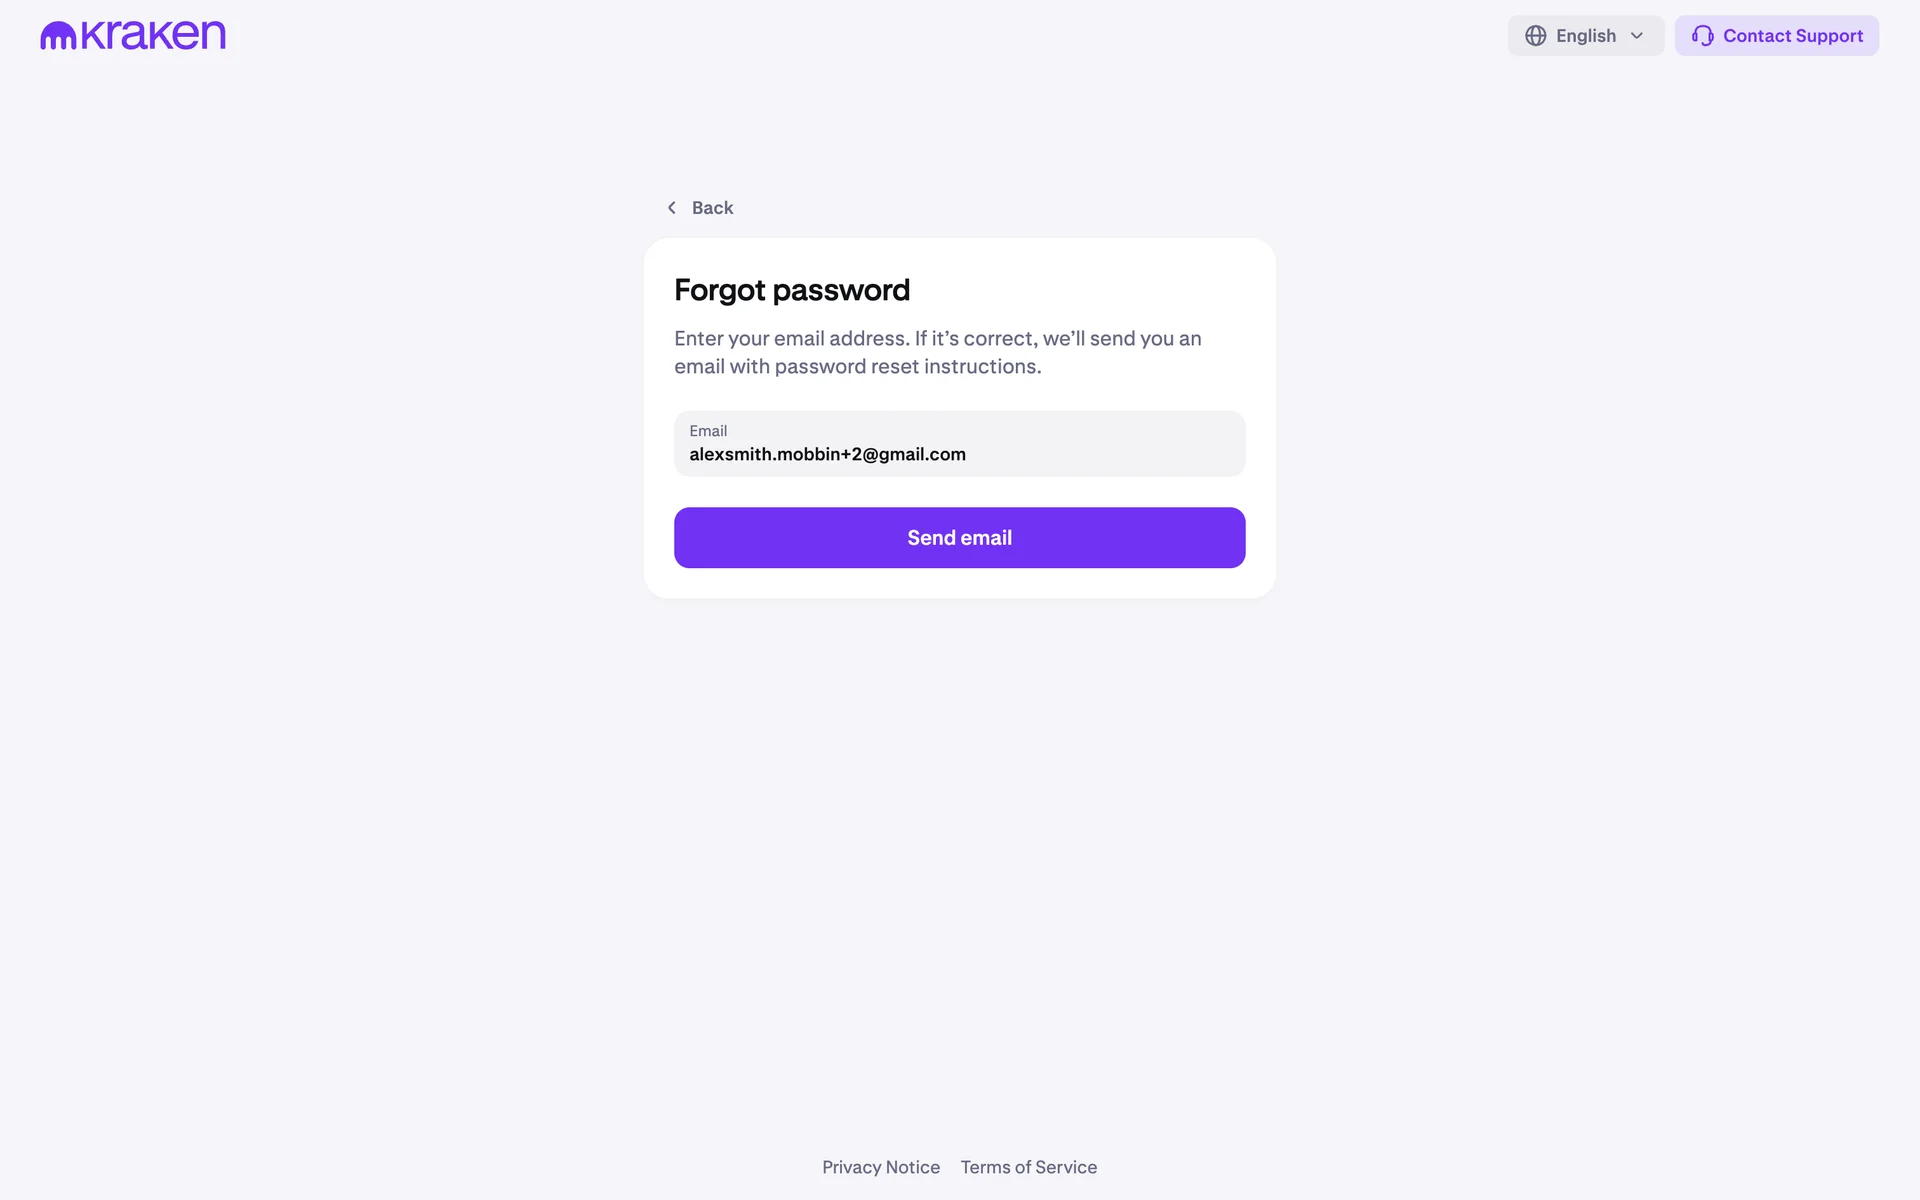Viewport: 1920px width, 1200px height.
Task: Expand the down chevron next to English
Action: click(1637, 36)
